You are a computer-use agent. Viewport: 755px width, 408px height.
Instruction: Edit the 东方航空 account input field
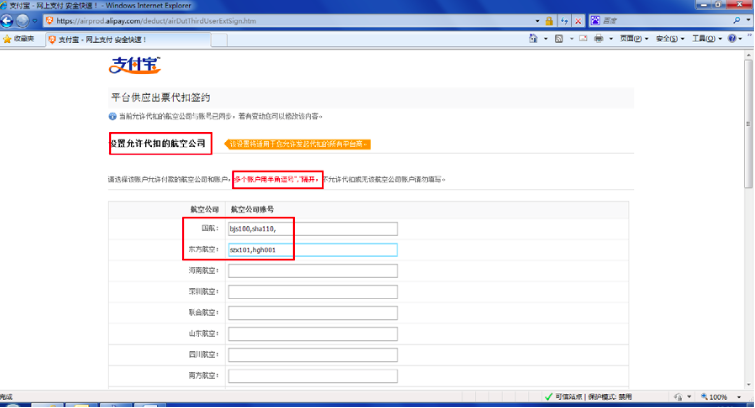[312, 250]
